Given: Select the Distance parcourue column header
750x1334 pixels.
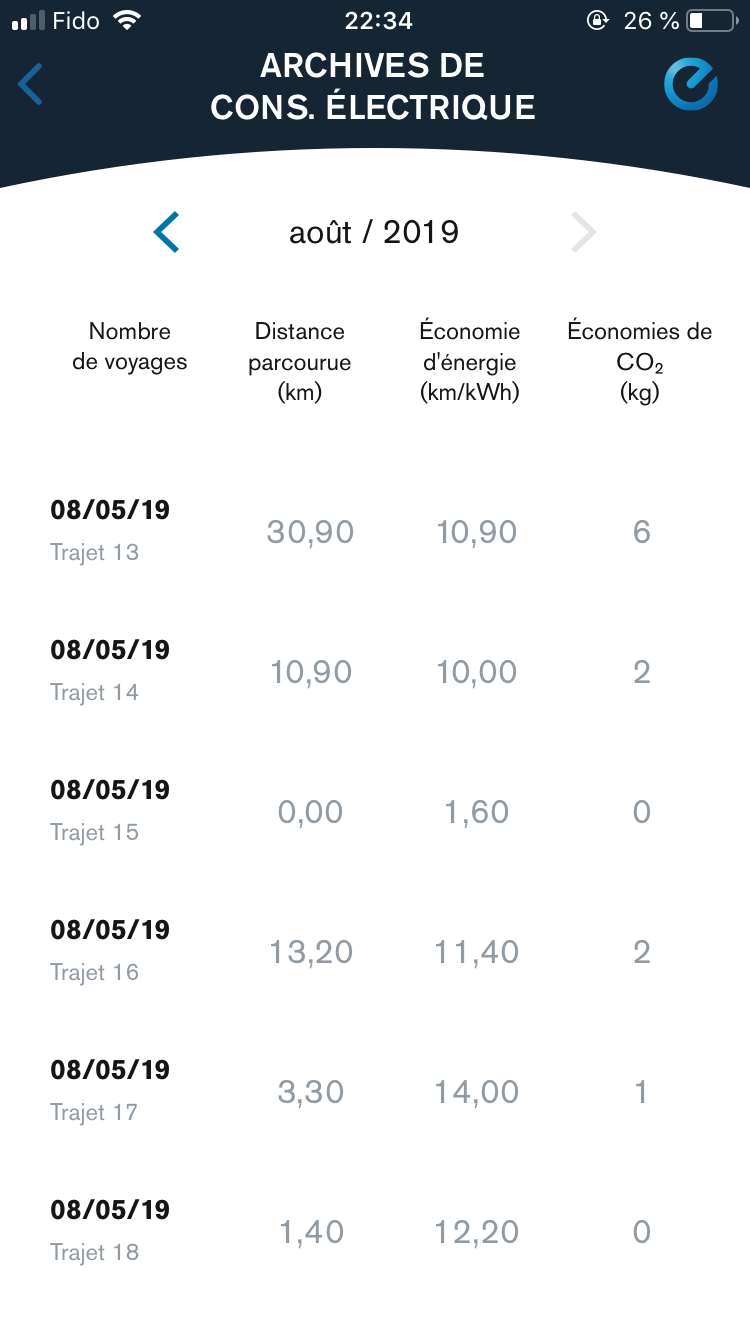Looking at the screenshot, I should pyautogui.click(x=300, y=361).
